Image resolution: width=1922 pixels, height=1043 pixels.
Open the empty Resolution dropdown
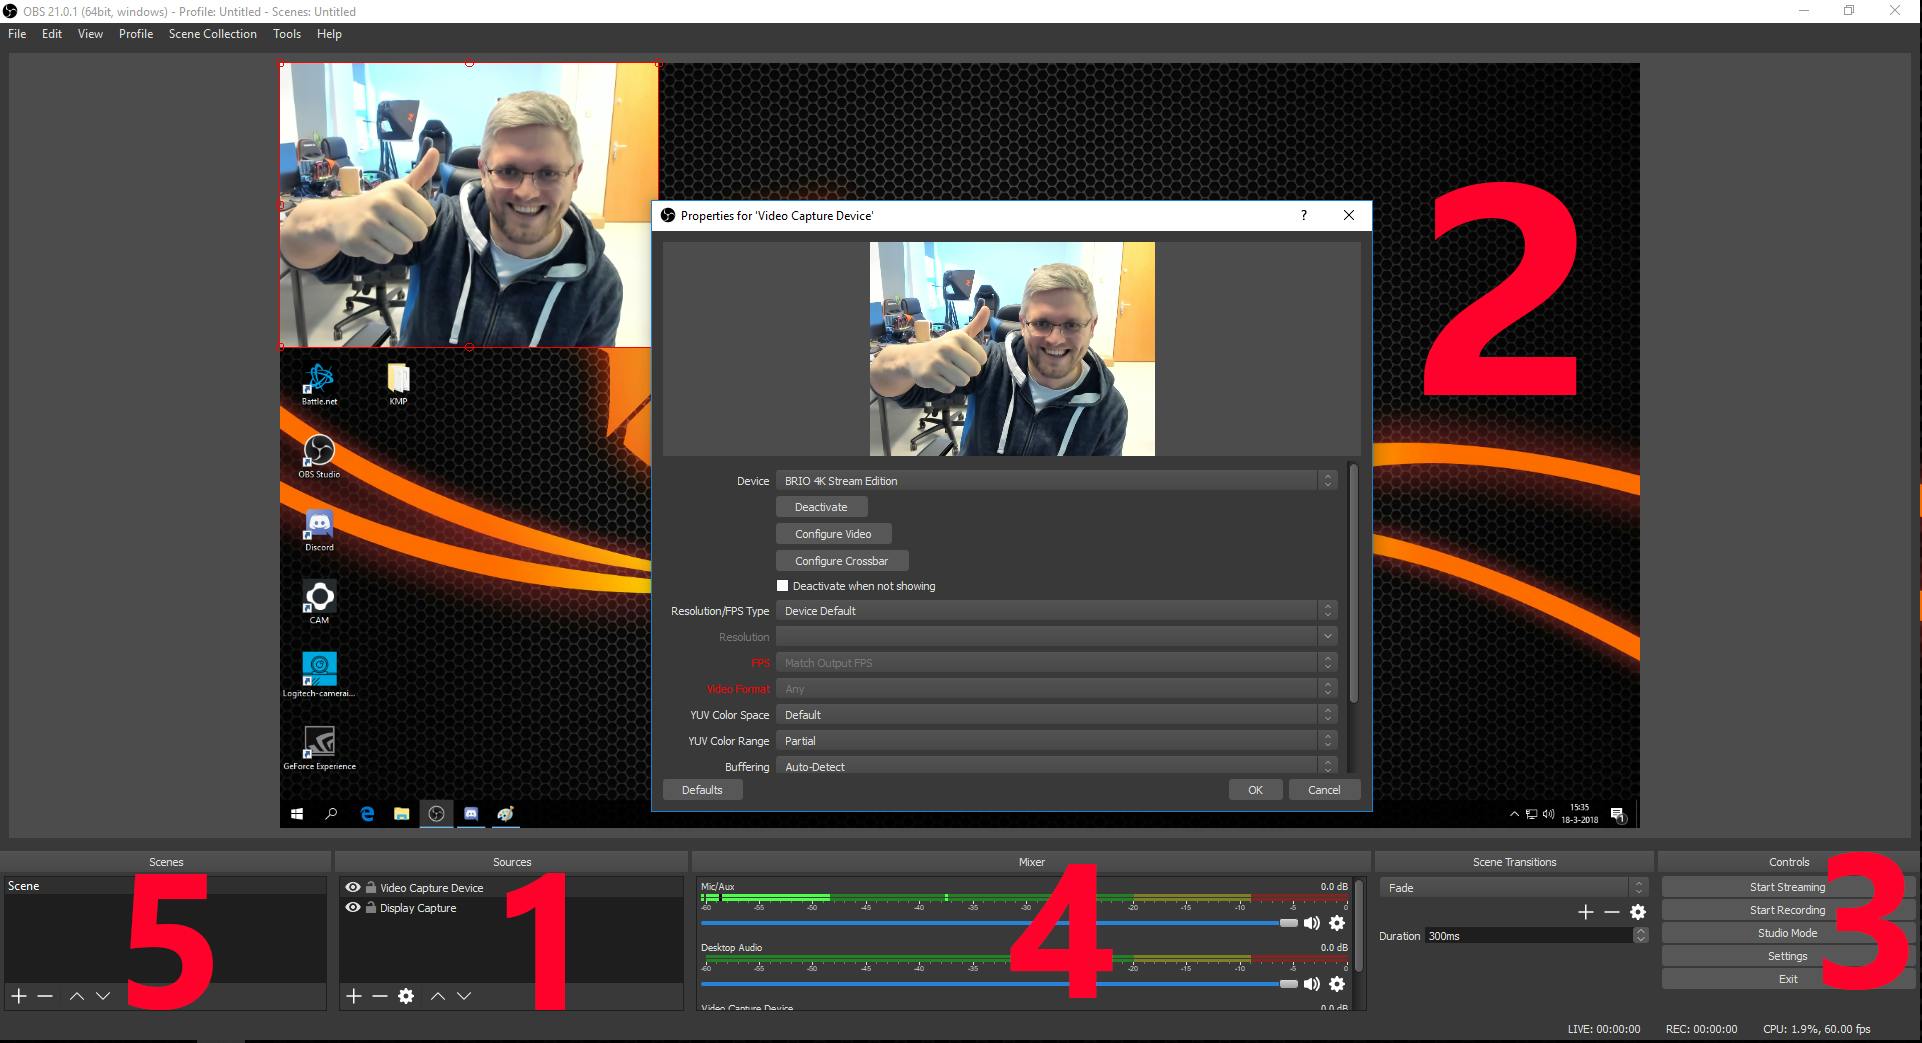click(1056, 637)
